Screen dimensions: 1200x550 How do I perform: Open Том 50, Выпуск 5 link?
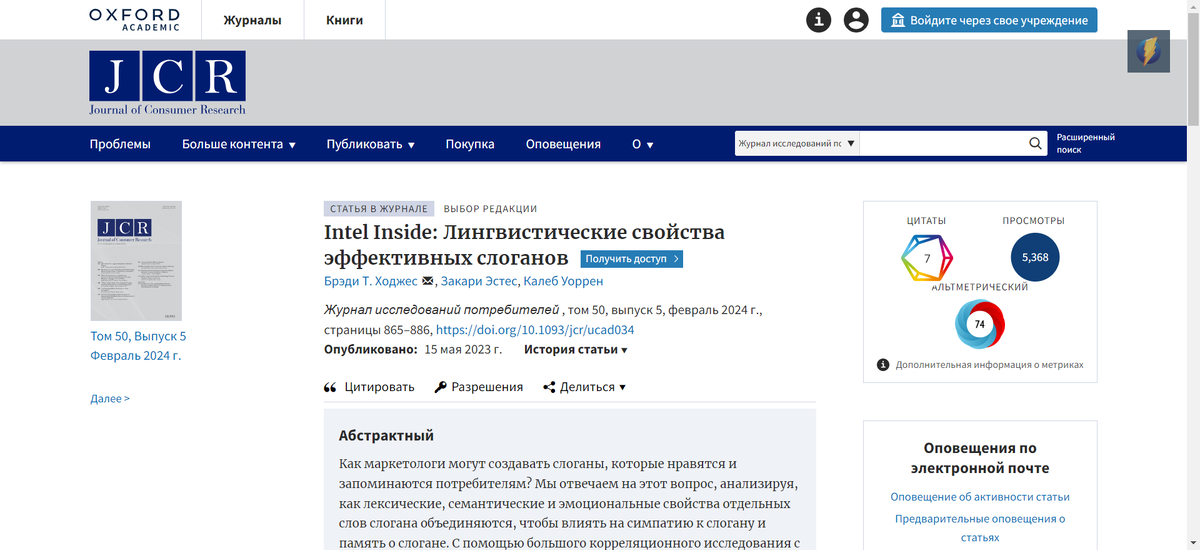tap(139, 336)
